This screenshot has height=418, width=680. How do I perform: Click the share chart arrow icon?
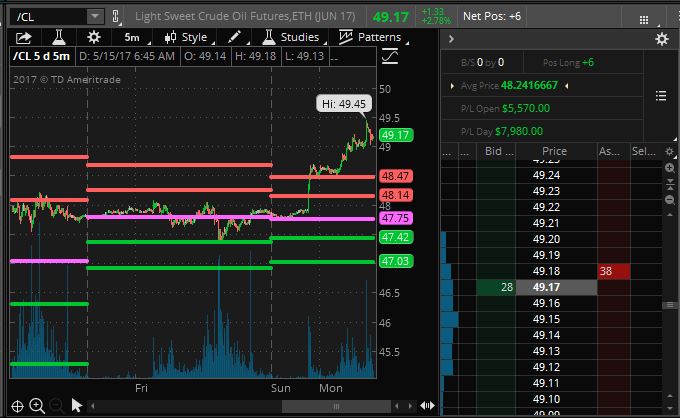(x=22, y=37)
